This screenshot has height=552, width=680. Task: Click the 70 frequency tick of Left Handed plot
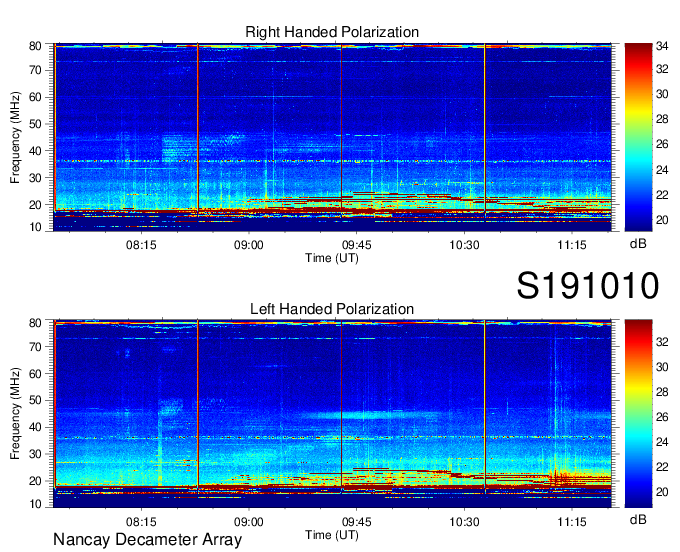pos(35,346)
